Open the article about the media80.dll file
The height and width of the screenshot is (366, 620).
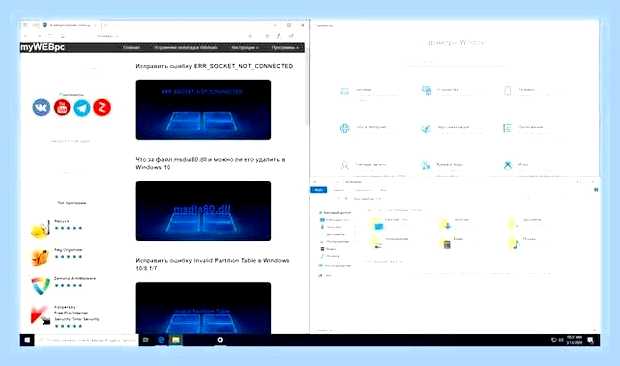point(210,163)
